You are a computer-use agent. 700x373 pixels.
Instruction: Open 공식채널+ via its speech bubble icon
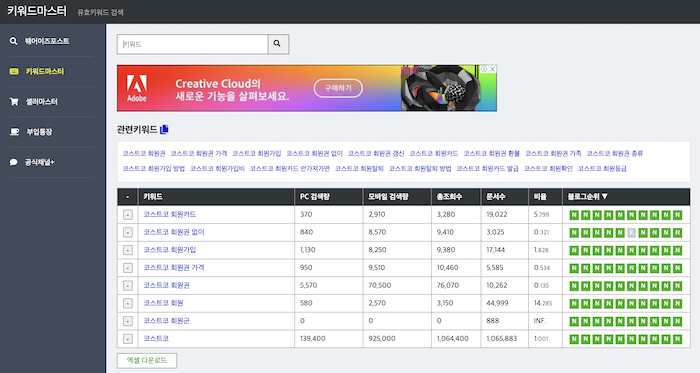point(13,162)
